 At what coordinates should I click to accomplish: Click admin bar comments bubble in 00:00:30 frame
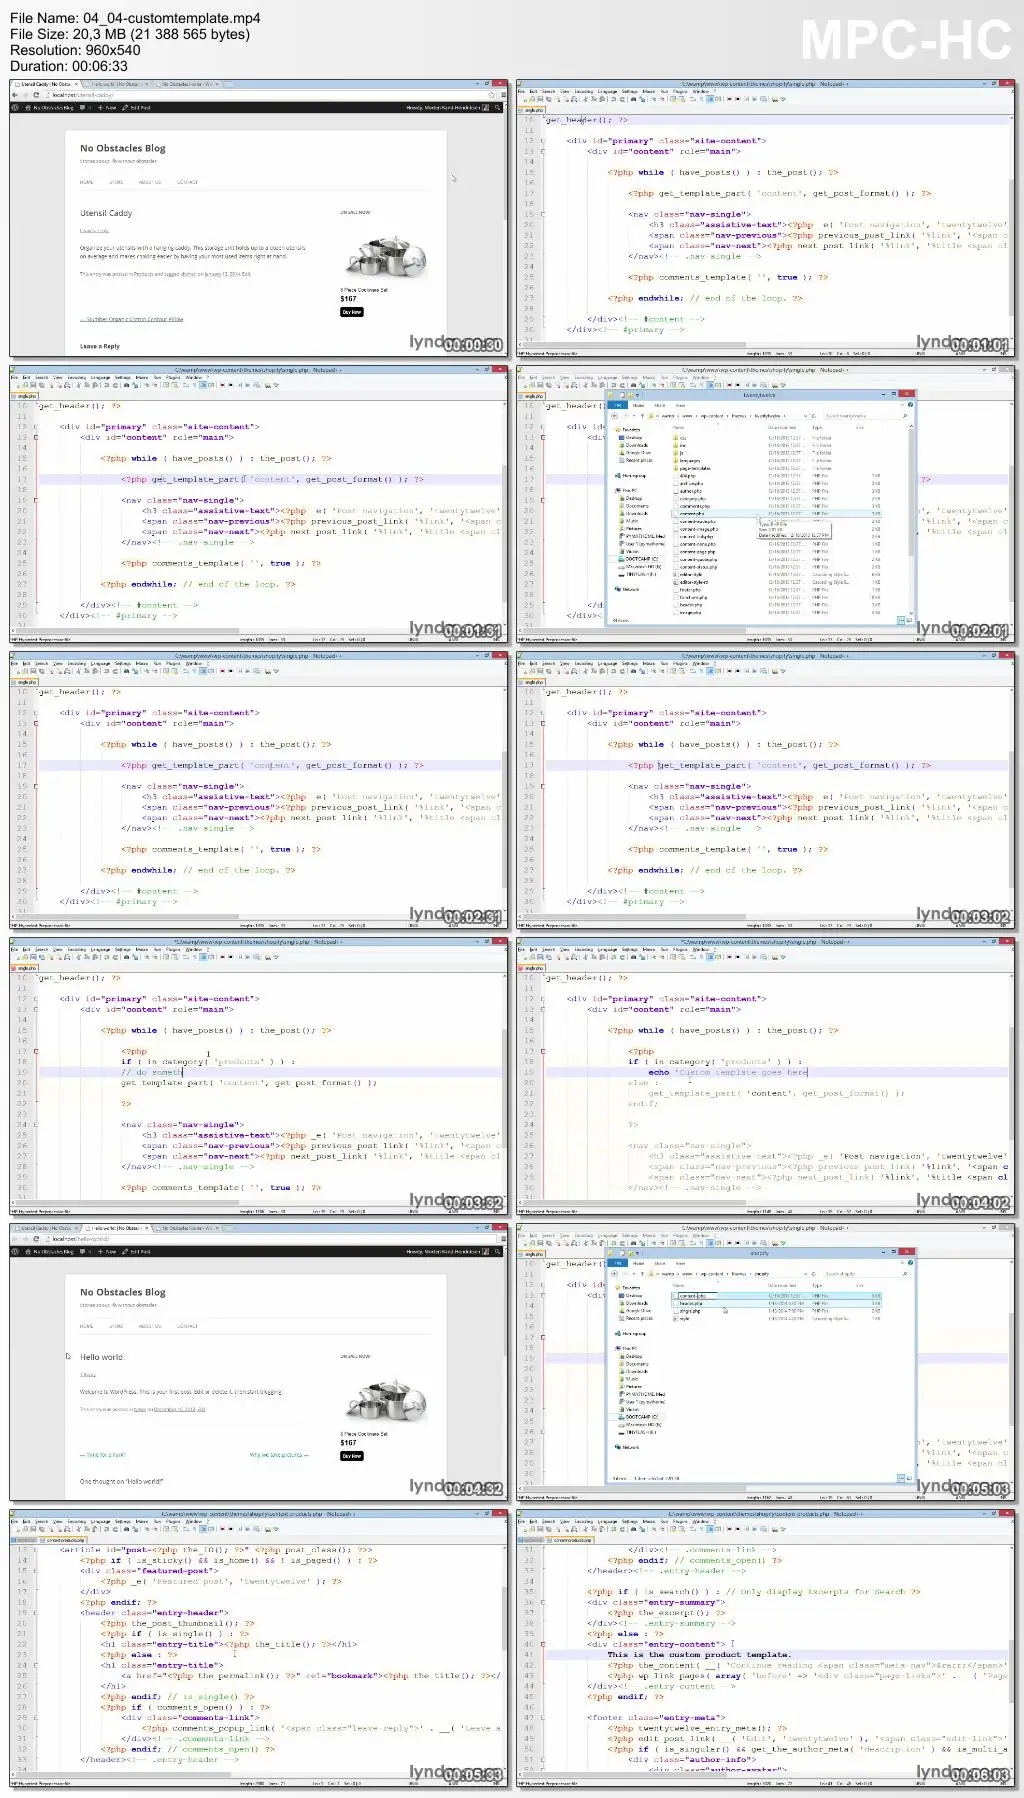coord(82,107)
